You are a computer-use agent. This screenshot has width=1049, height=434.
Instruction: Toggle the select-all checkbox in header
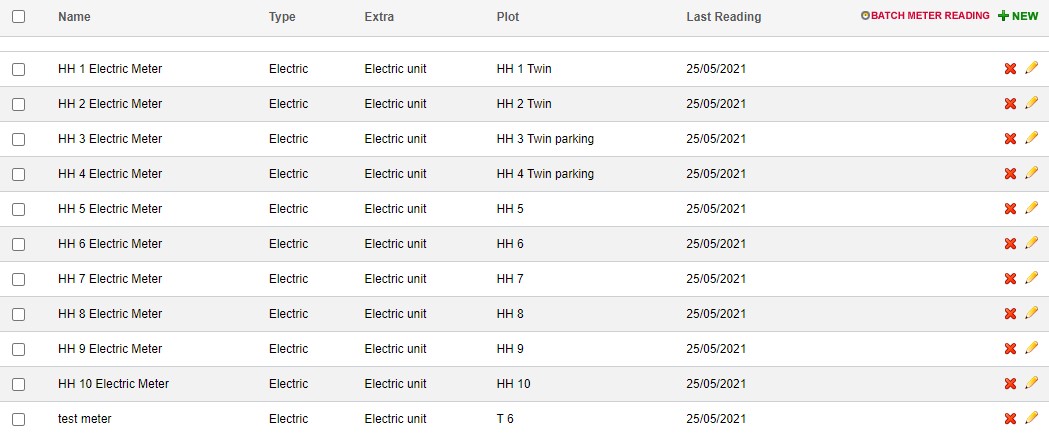click(x=18, y=17)
